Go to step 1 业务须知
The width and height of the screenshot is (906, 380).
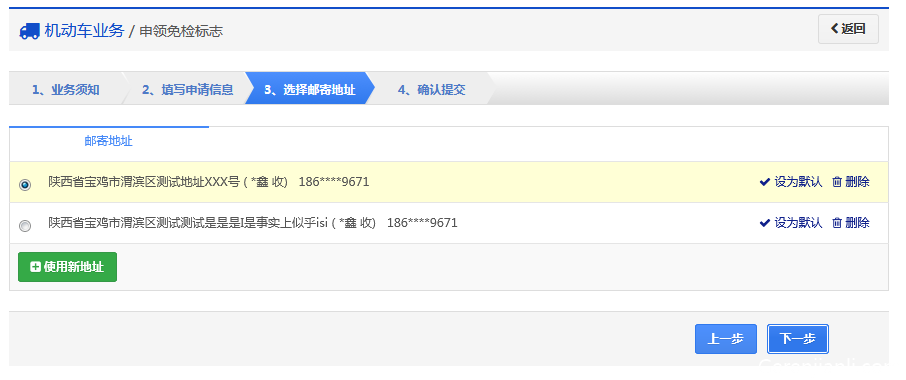(65, 90)
